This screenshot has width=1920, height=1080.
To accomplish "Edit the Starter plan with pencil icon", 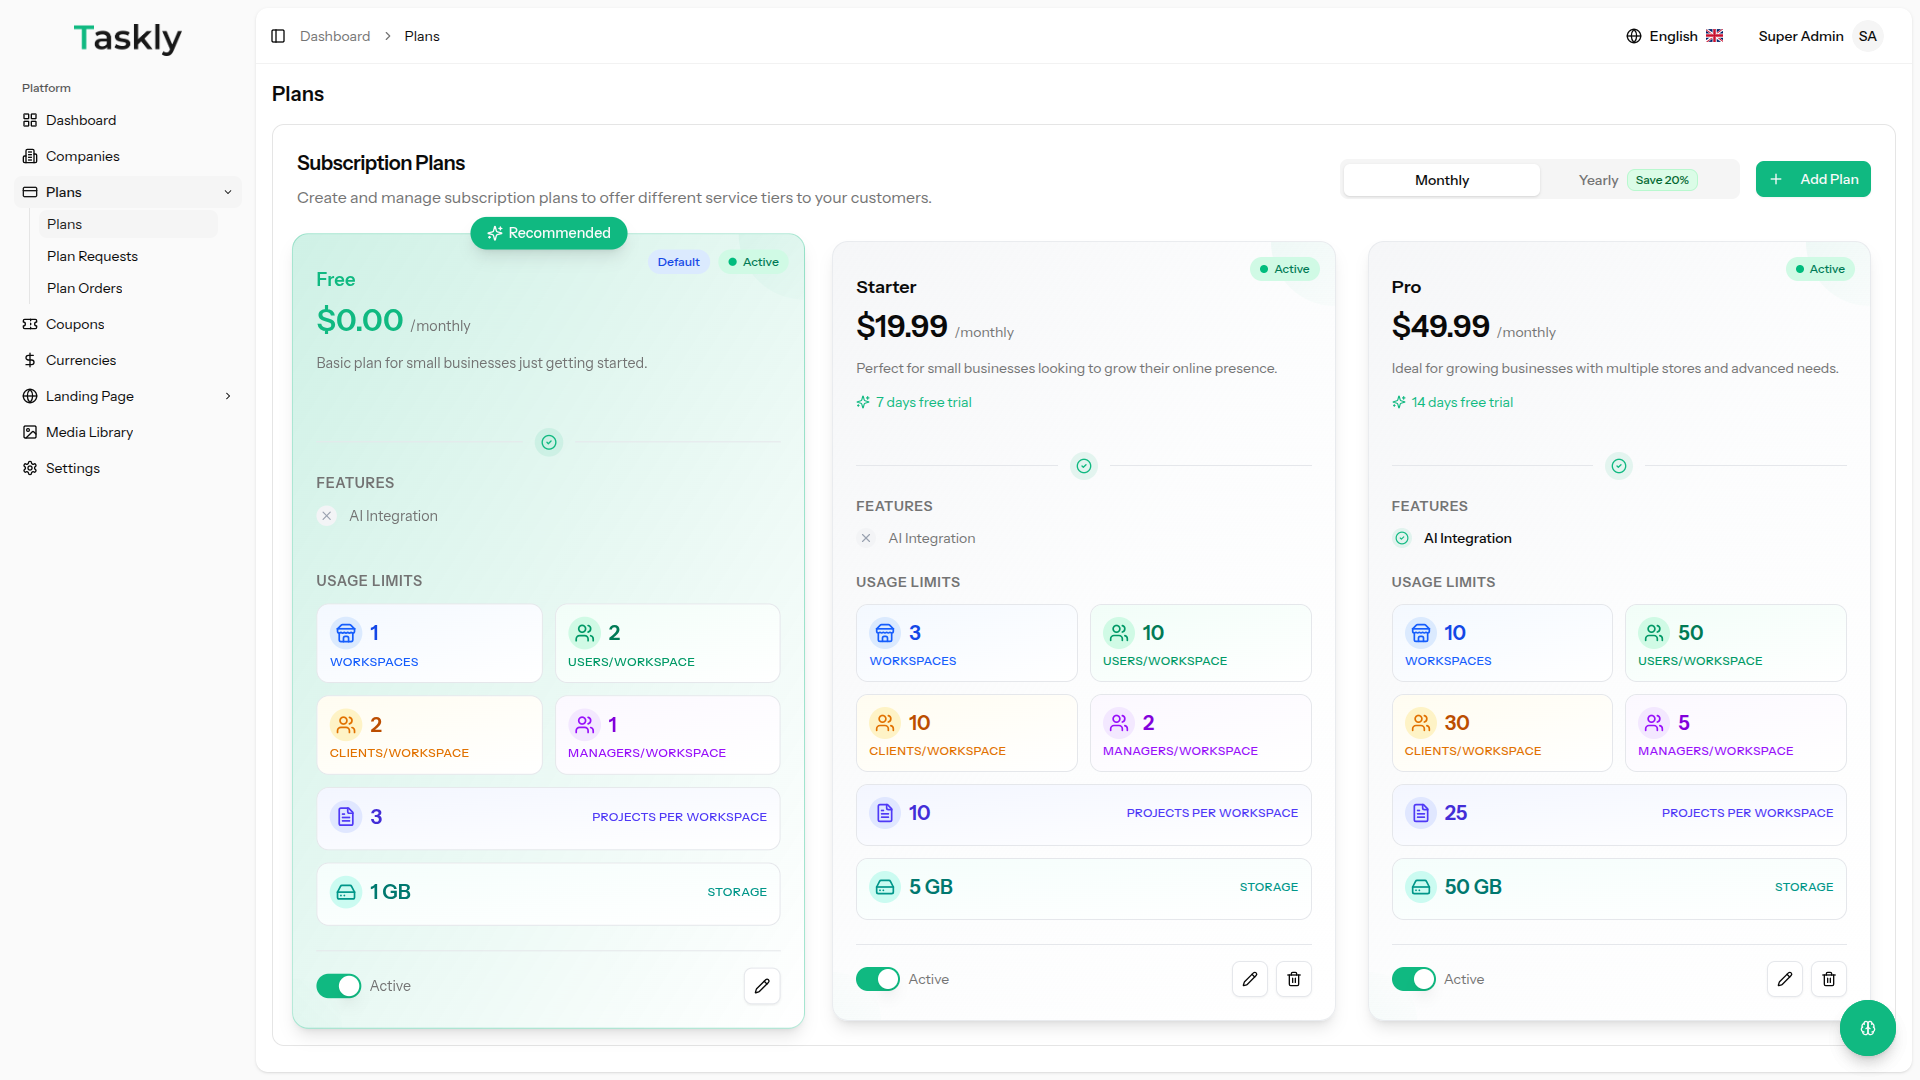I will 1250,979.
